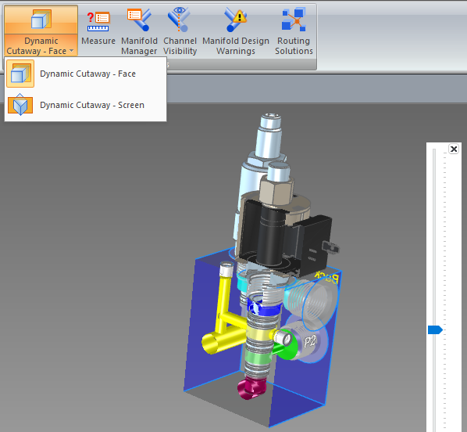Open the Manifold Manager
The width and height of the screenshot is (467, 432).
pyautogui.click(x=139, y=32)
